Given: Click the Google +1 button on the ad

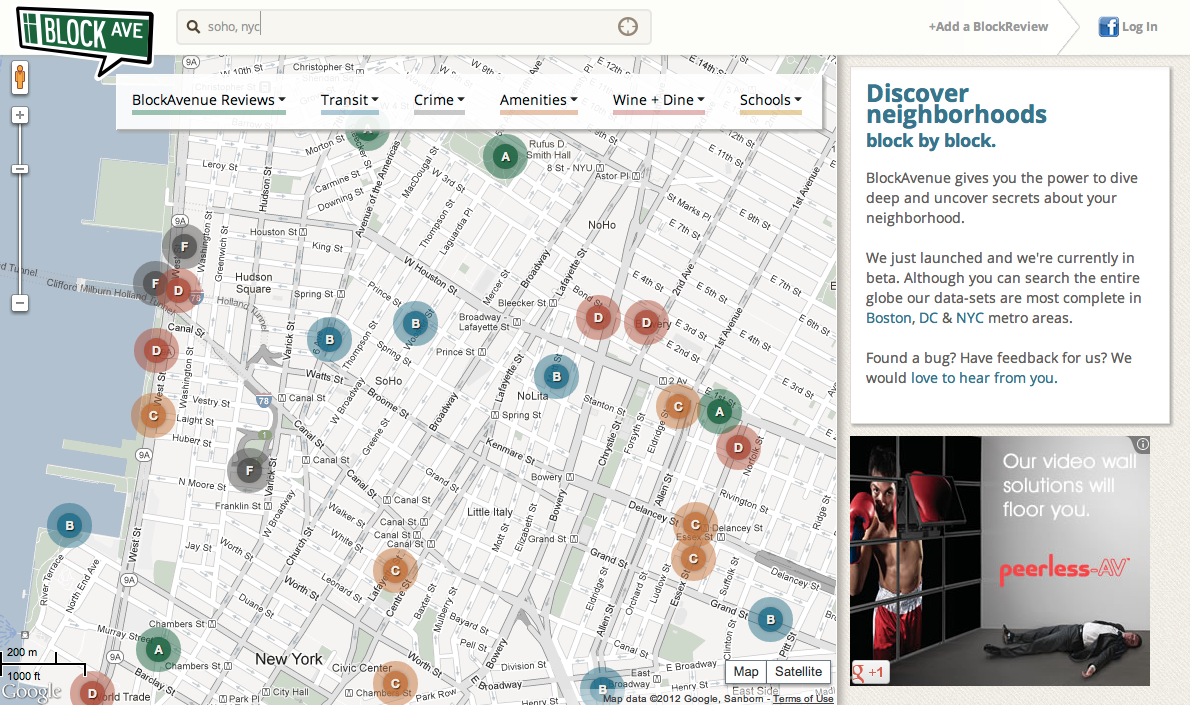Looking at the screenshot, I should [x=868, y=672].
